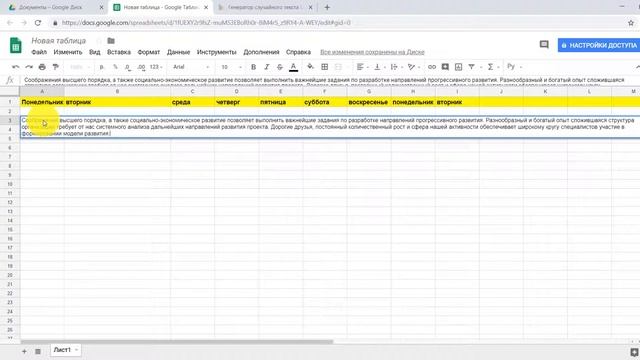Open the fill color bucket
The width and height of the screenshot is (640, 360).
311,67
